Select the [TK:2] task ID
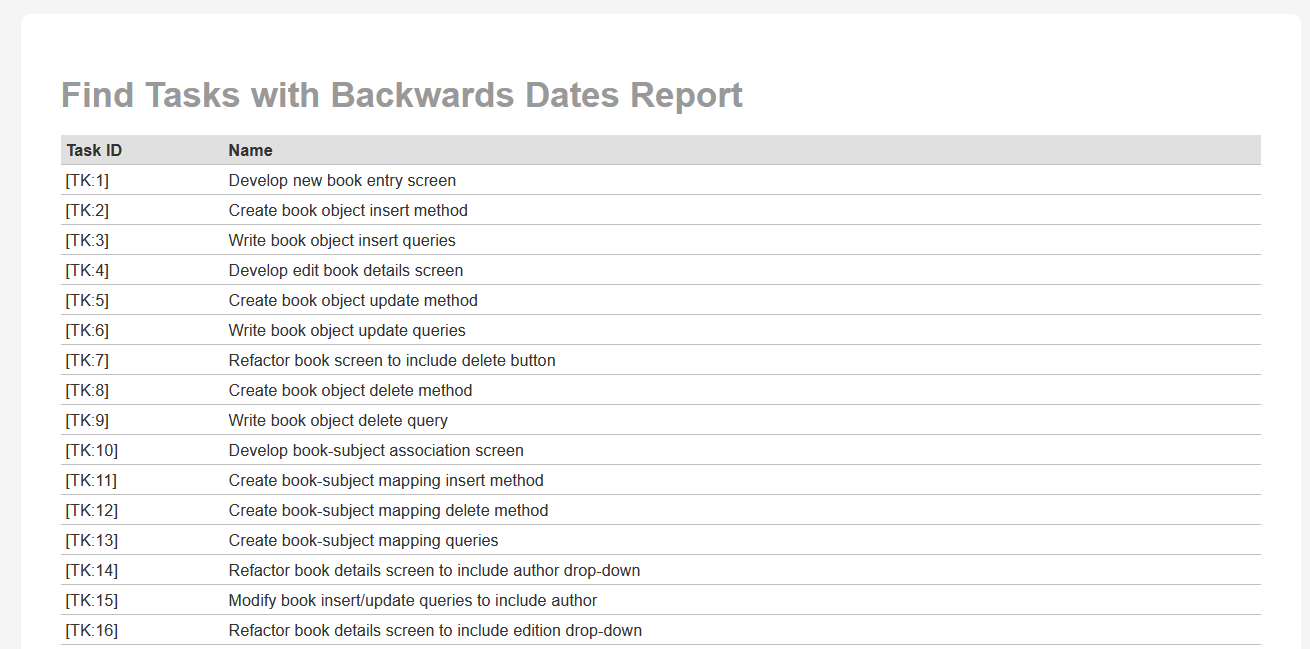This screenshot has height=649, width=1310. point(87,210)
